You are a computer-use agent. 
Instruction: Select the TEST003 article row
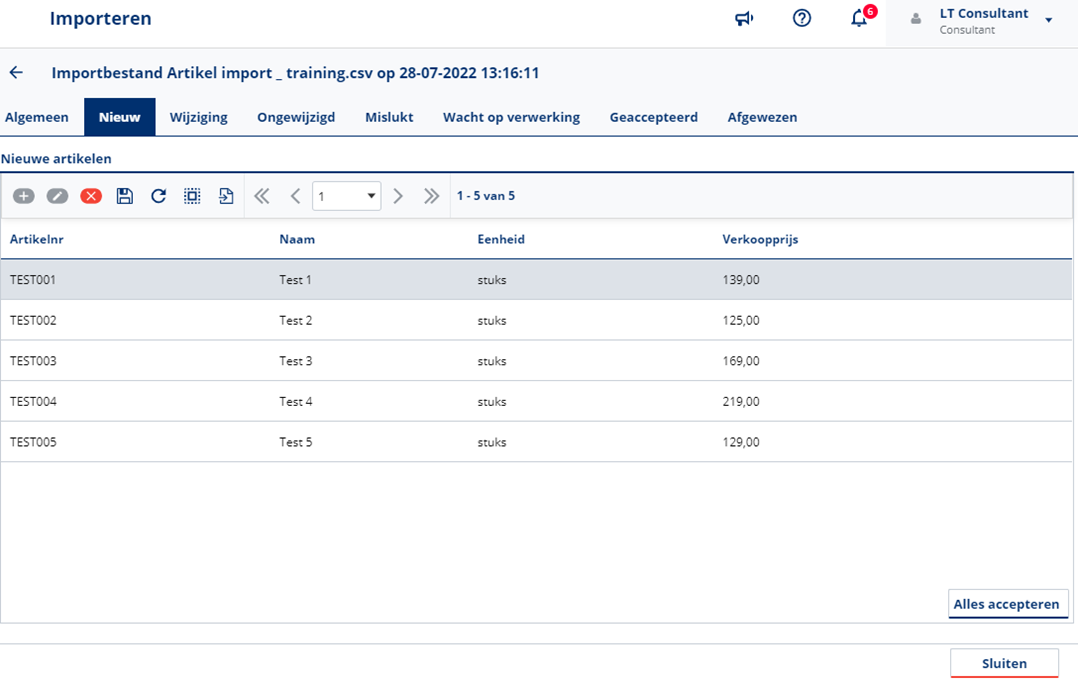pyautogui.click(x=33, y=361)
